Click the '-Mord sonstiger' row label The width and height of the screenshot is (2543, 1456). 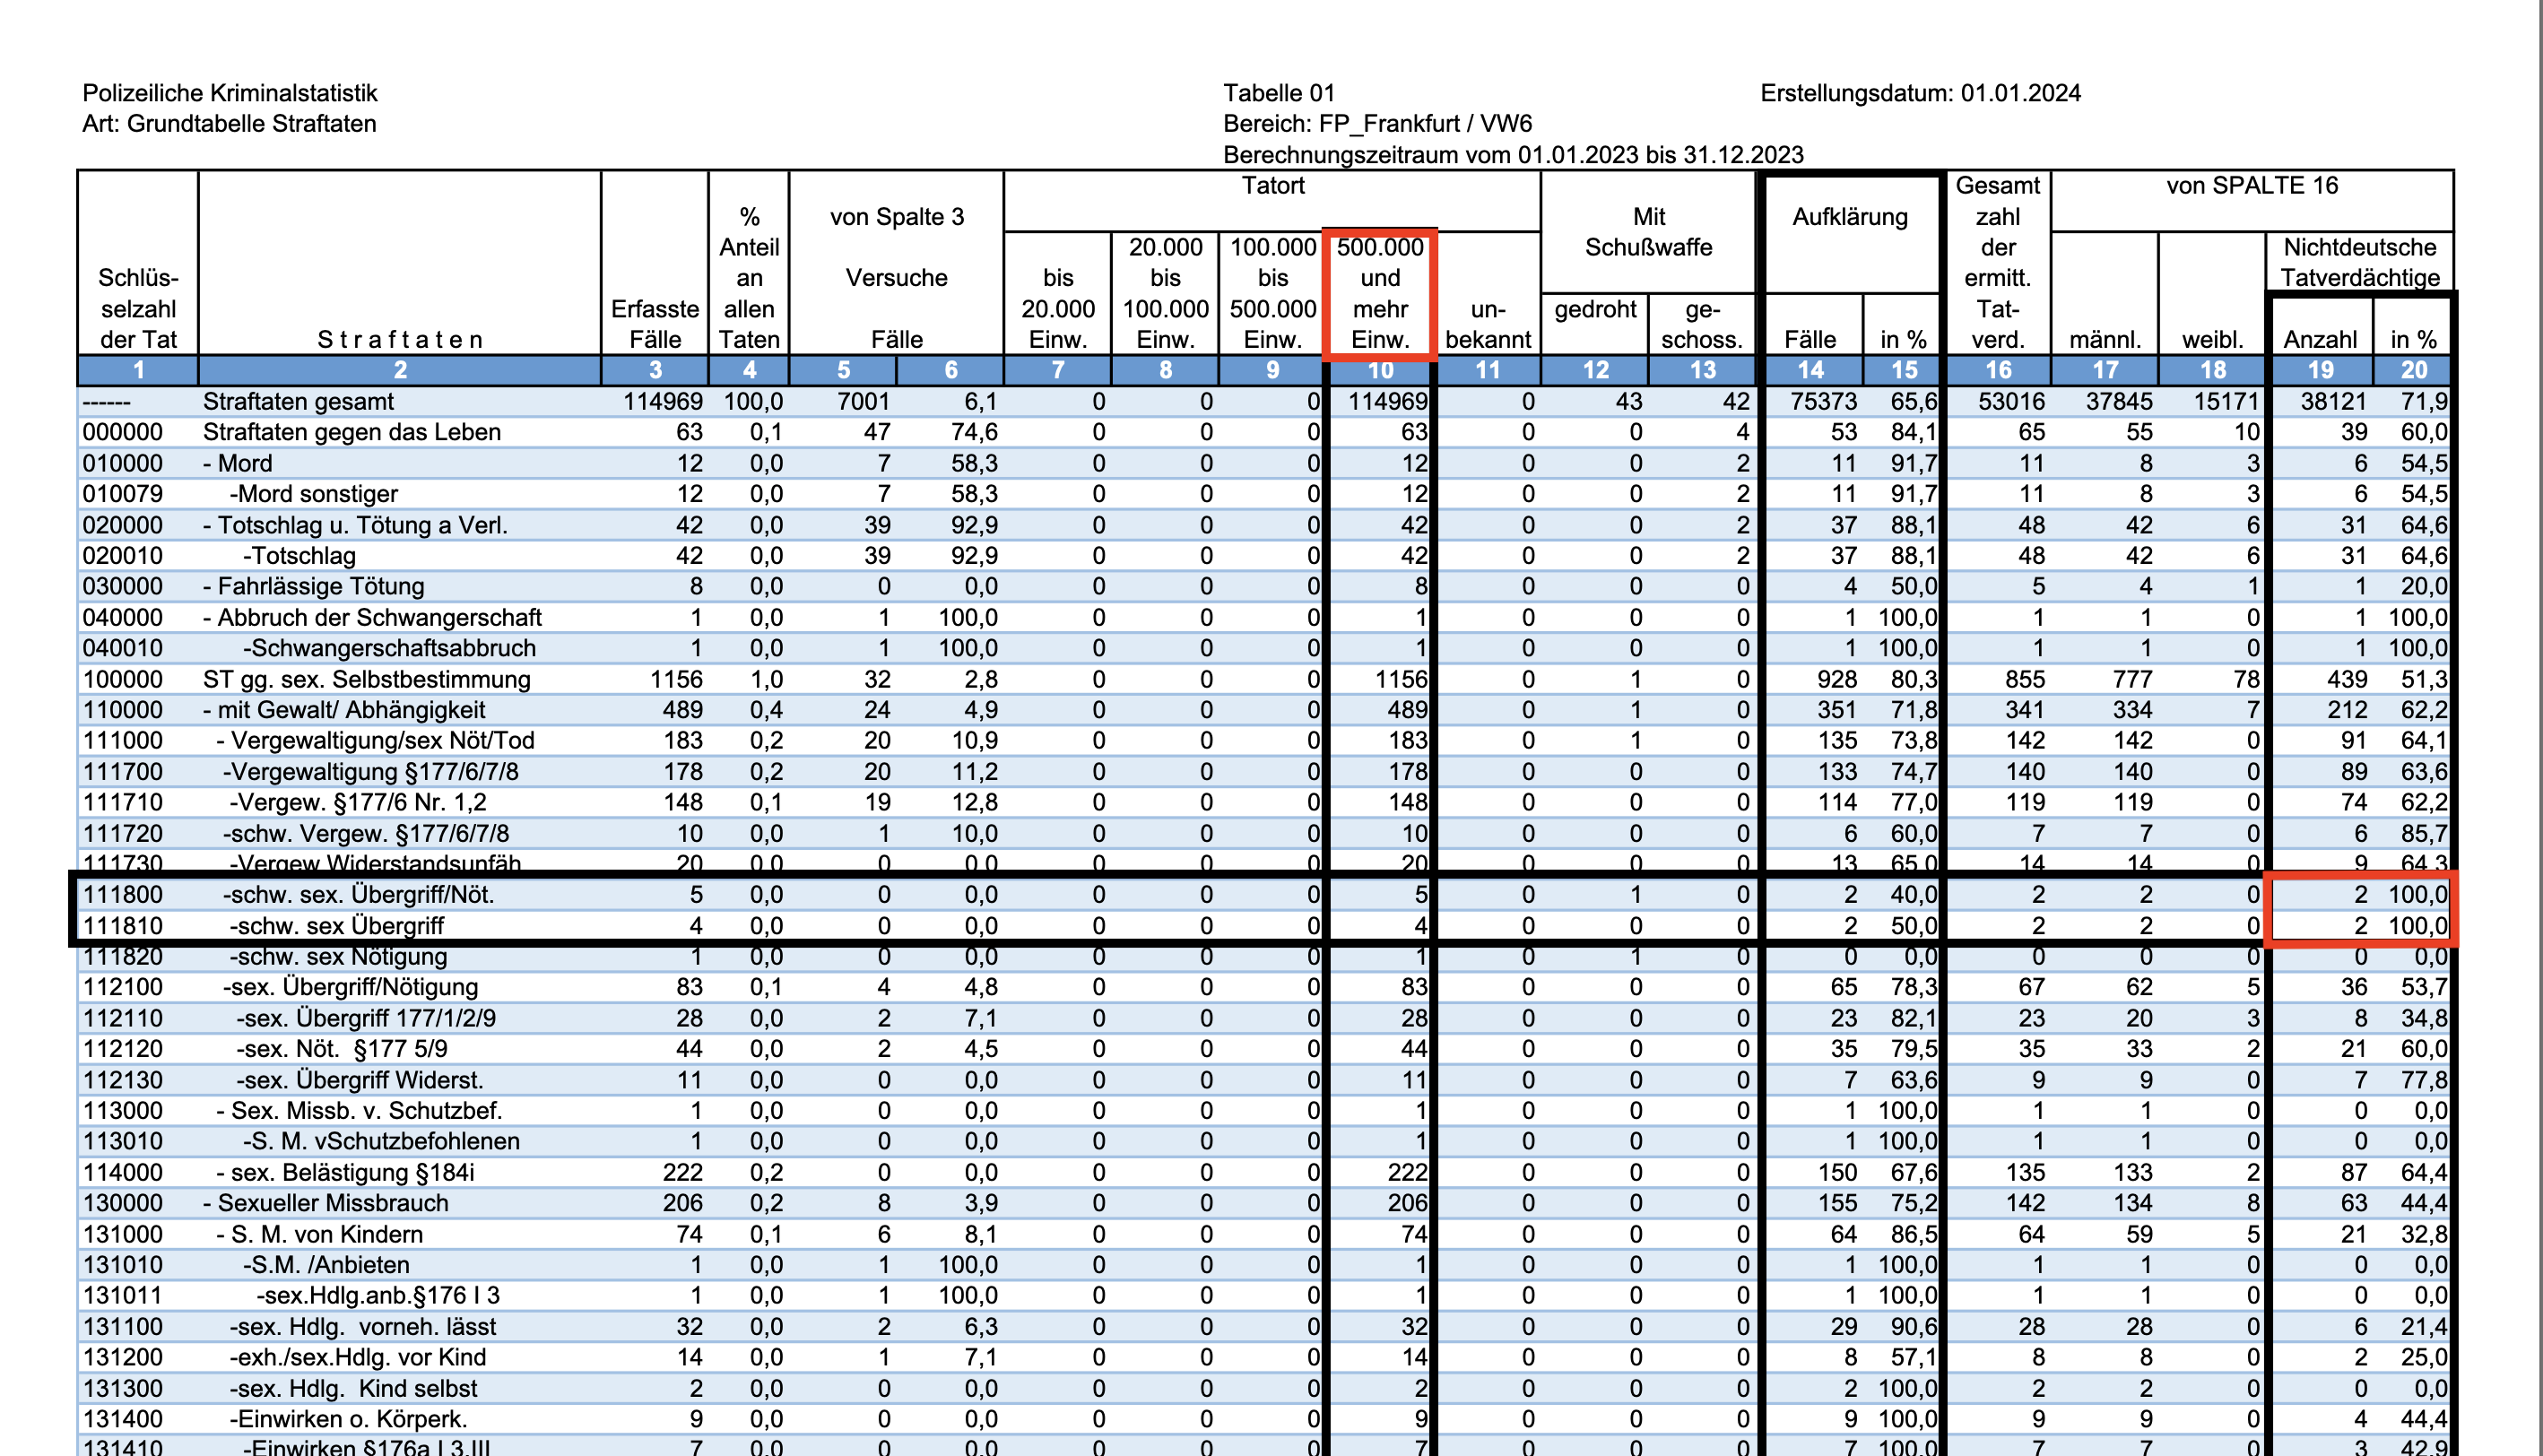coord(314,494)
